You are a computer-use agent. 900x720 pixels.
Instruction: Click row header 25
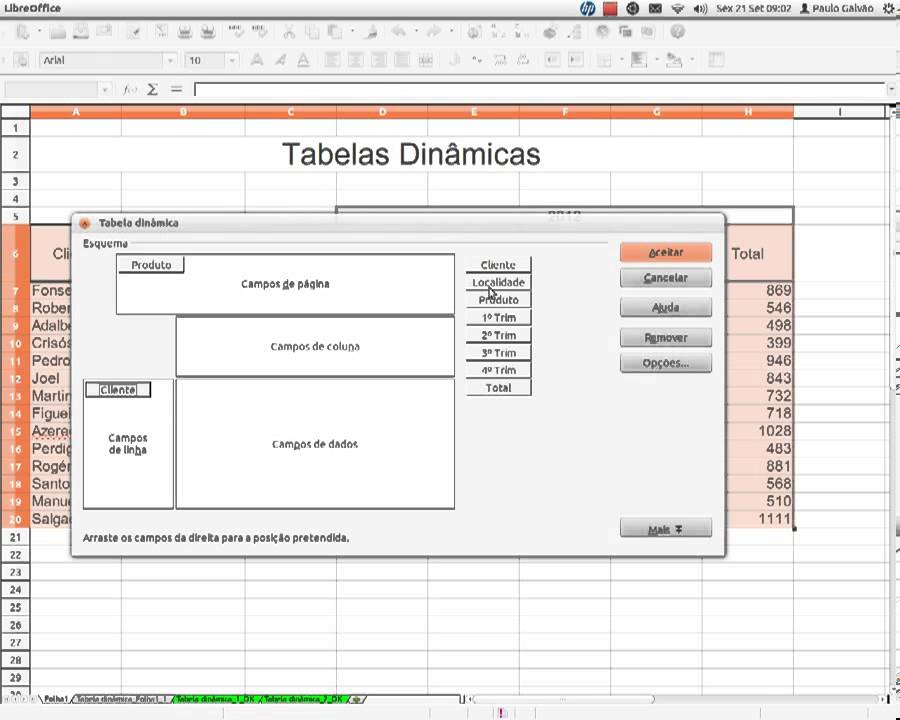pos(15,607)
